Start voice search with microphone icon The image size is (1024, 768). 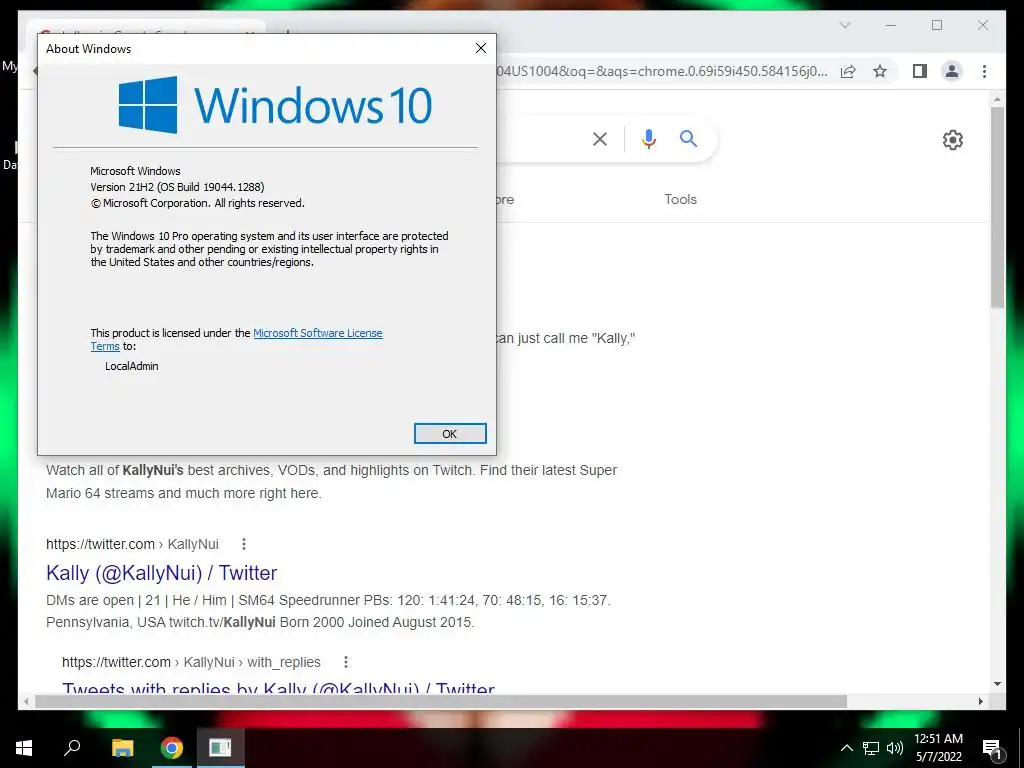coord(648,139)
